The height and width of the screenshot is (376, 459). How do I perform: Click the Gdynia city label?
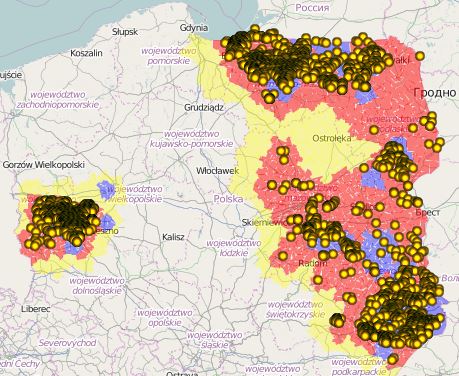tap(194, 28)
